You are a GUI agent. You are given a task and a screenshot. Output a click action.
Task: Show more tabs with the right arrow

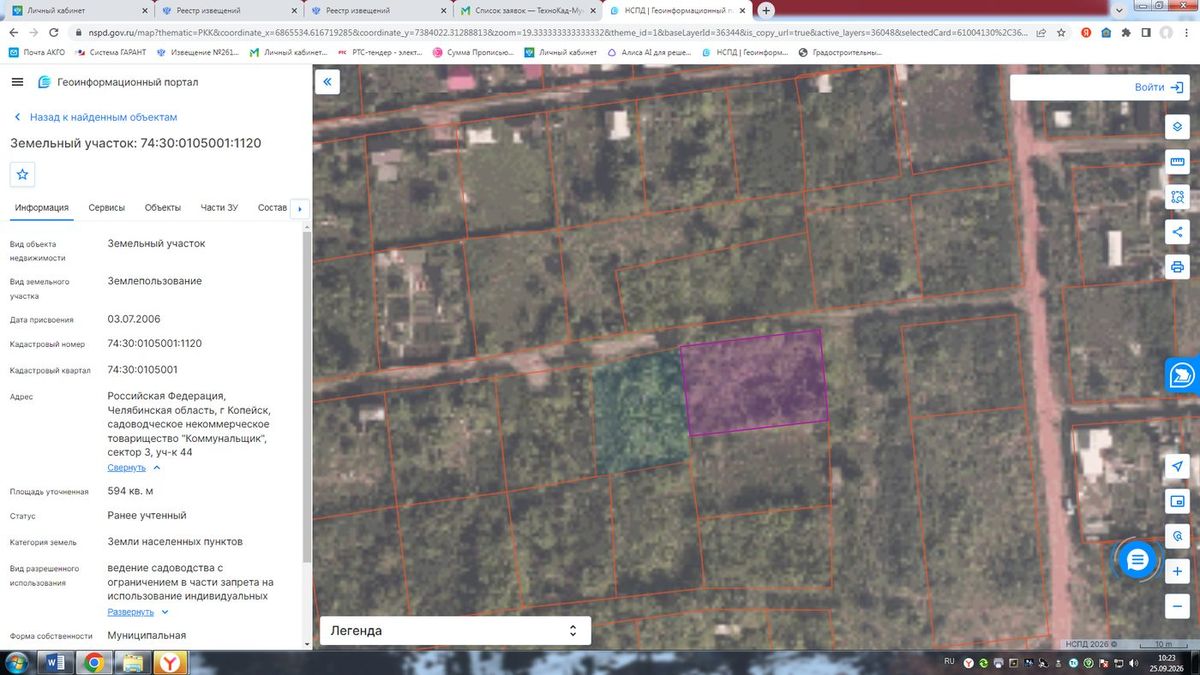pyautogui.click(x=299, y=208)
